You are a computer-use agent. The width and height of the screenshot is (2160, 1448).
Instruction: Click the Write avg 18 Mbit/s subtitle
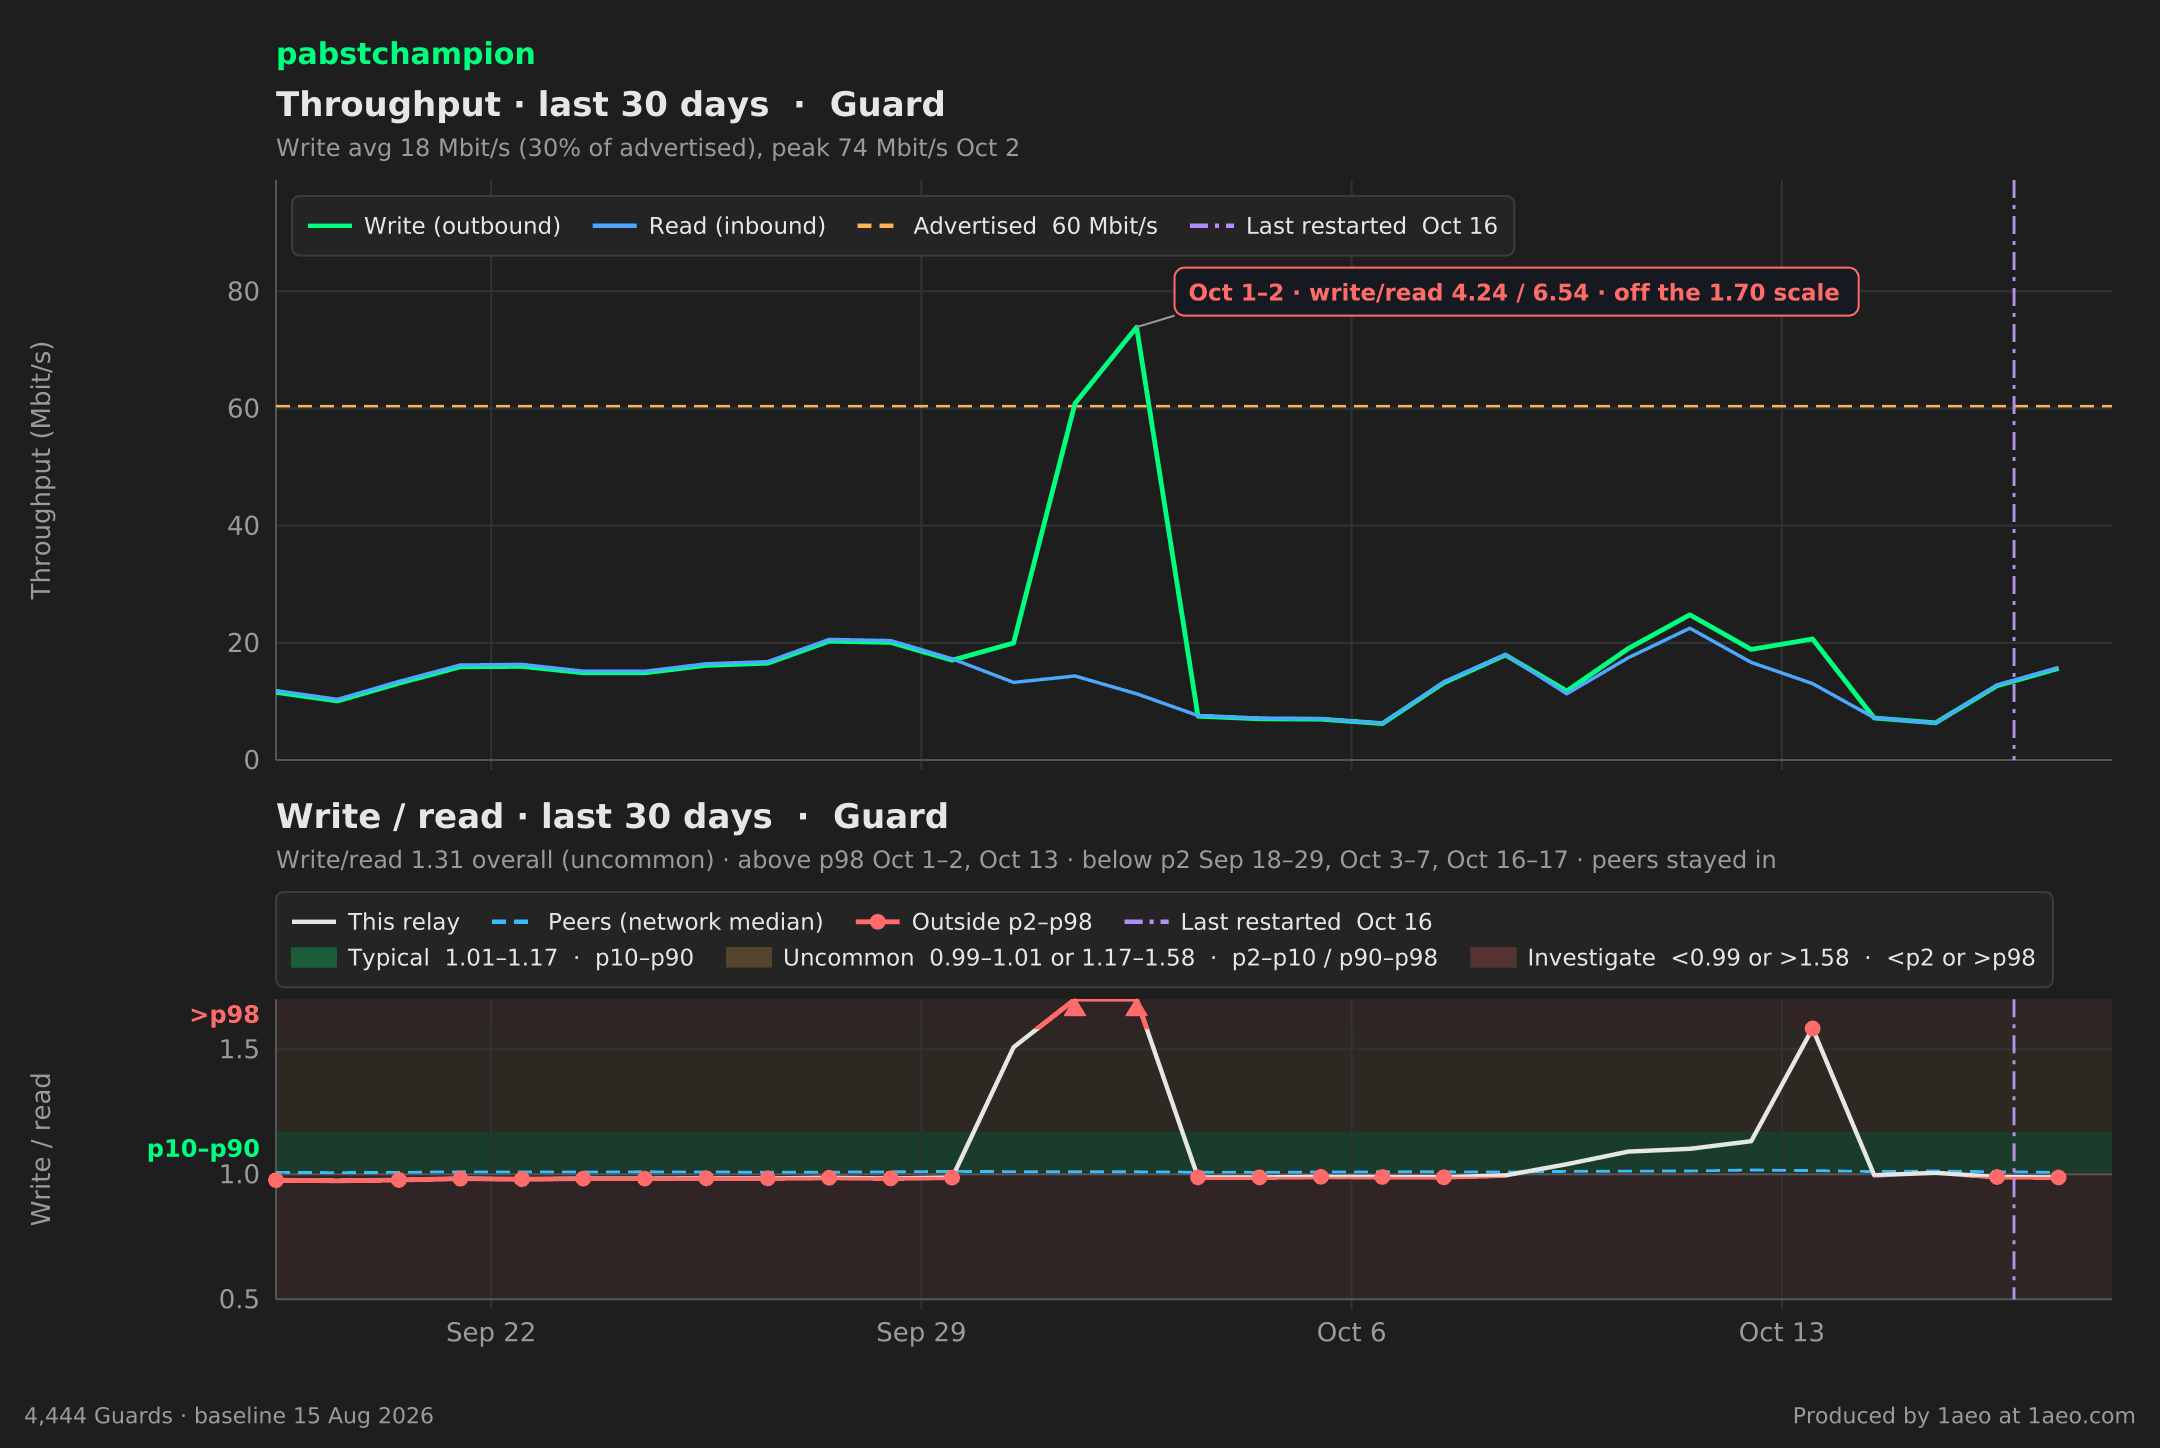pos(647,148)
